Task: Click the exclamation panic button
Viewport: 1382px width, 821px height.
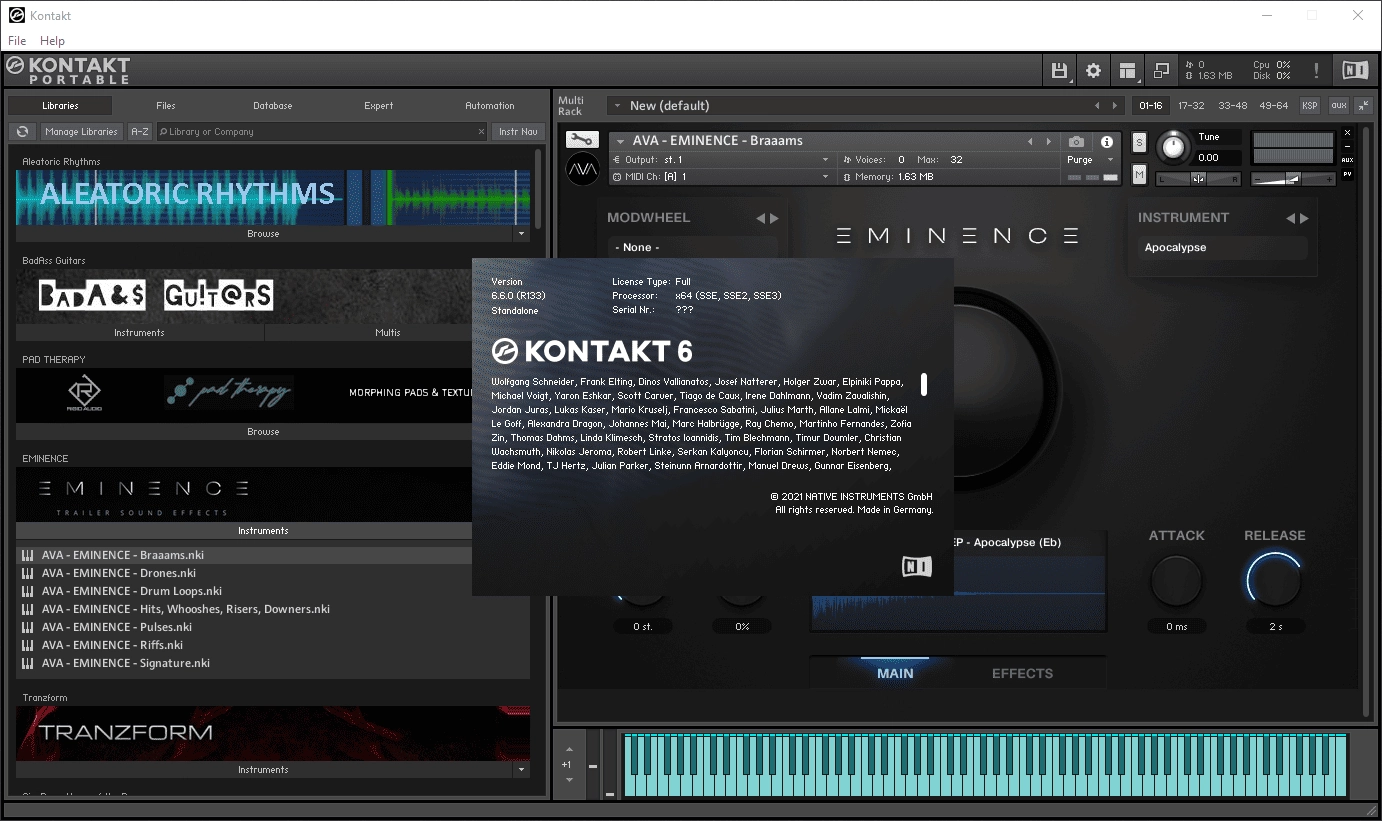Action: point(1316,70)
